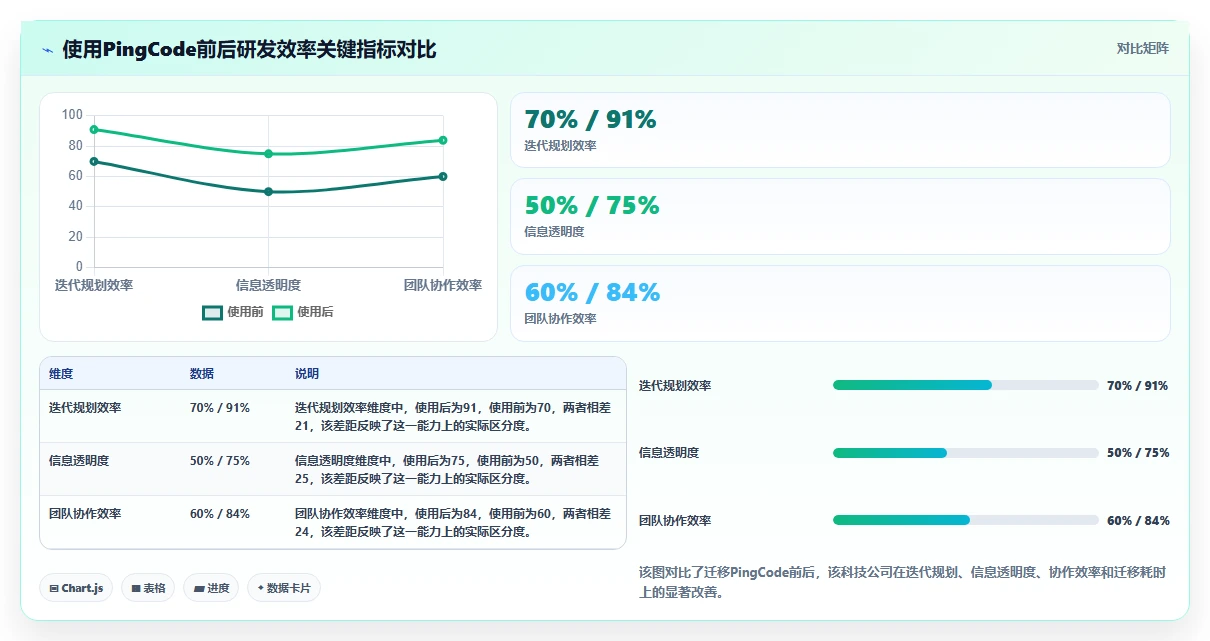Click the 信息透明度 progress bar
The image size is (1210, 641).
[965, 453]
